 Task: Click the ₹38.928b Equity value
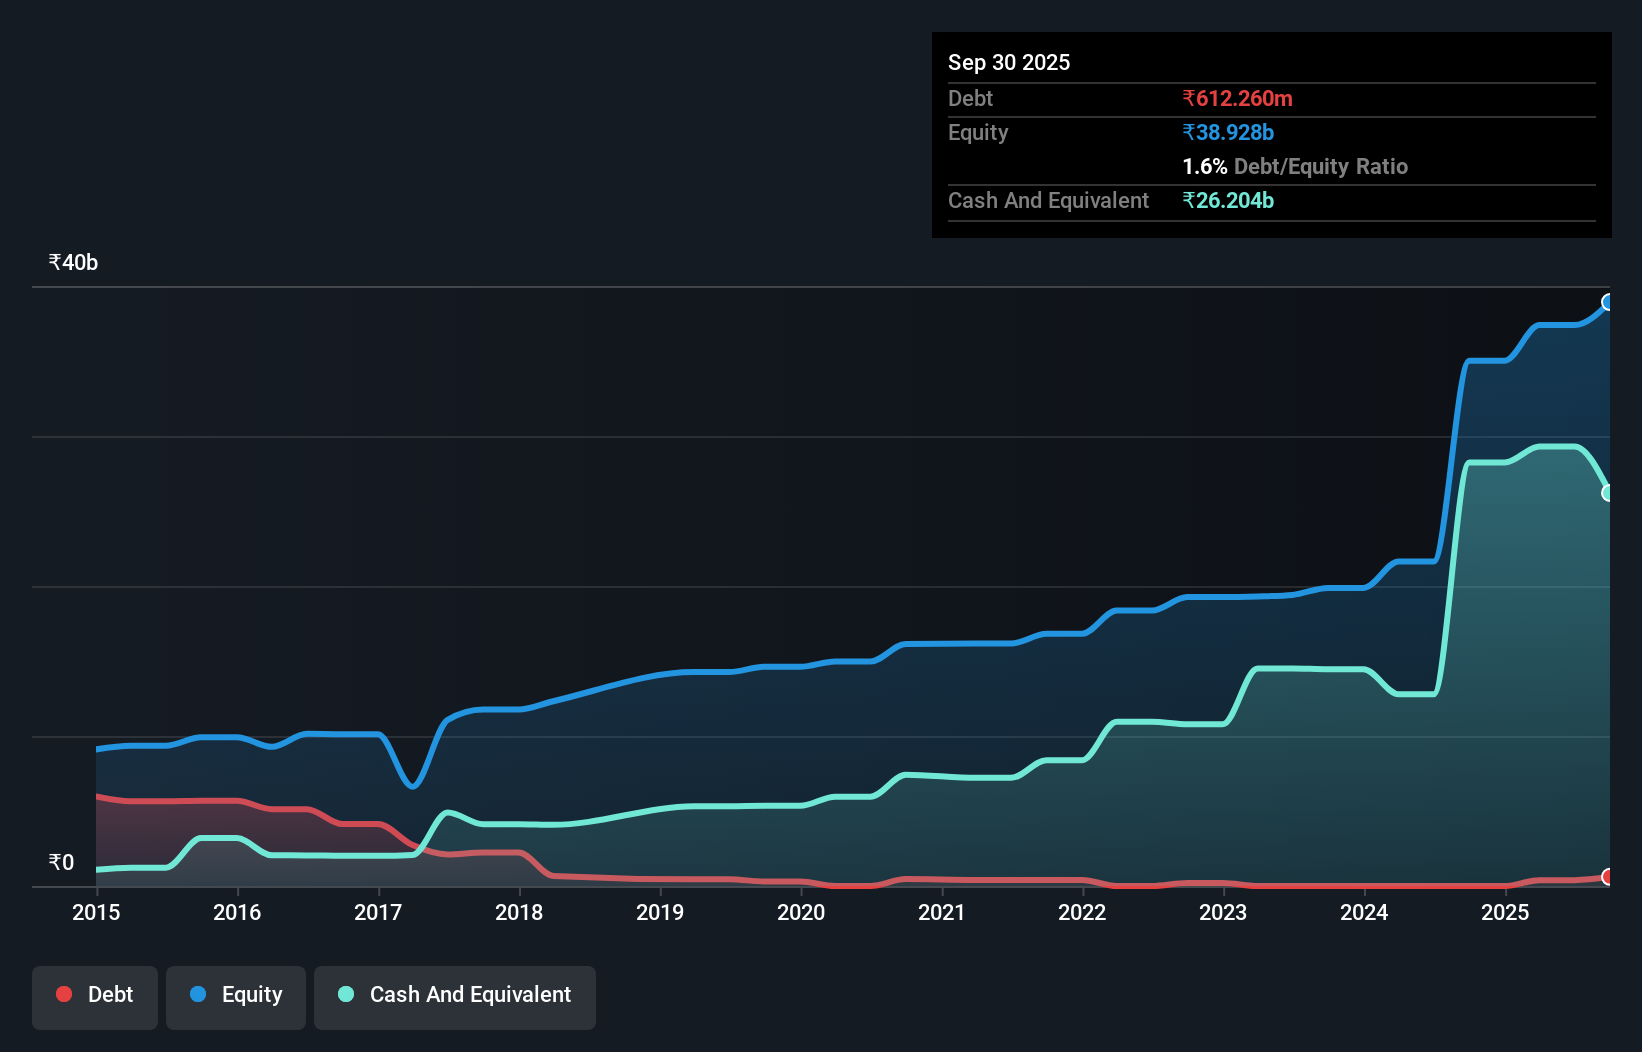1227,132
